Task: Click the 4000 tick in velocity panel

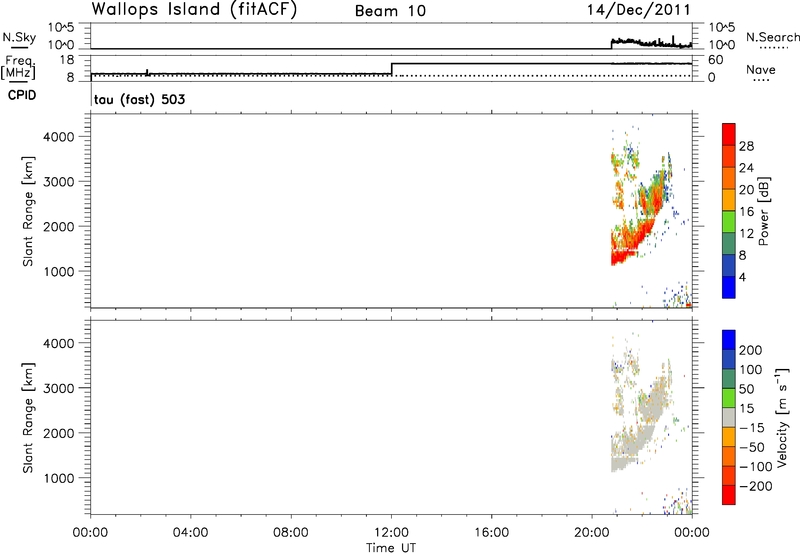Action: click(x=59, y=343)
